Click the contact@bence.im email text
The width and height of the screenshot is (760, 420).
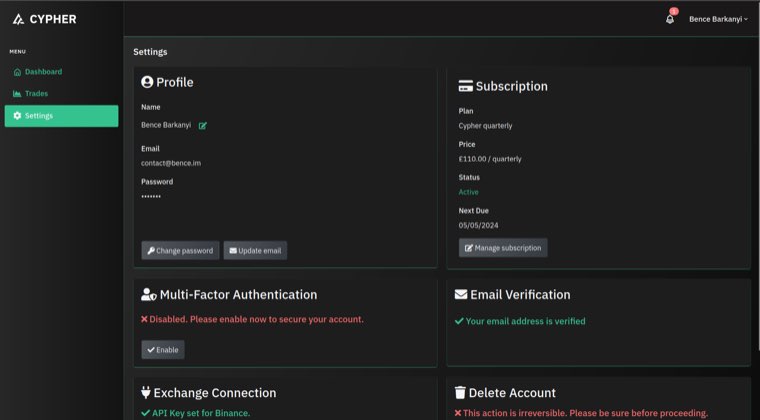(171, 163)
